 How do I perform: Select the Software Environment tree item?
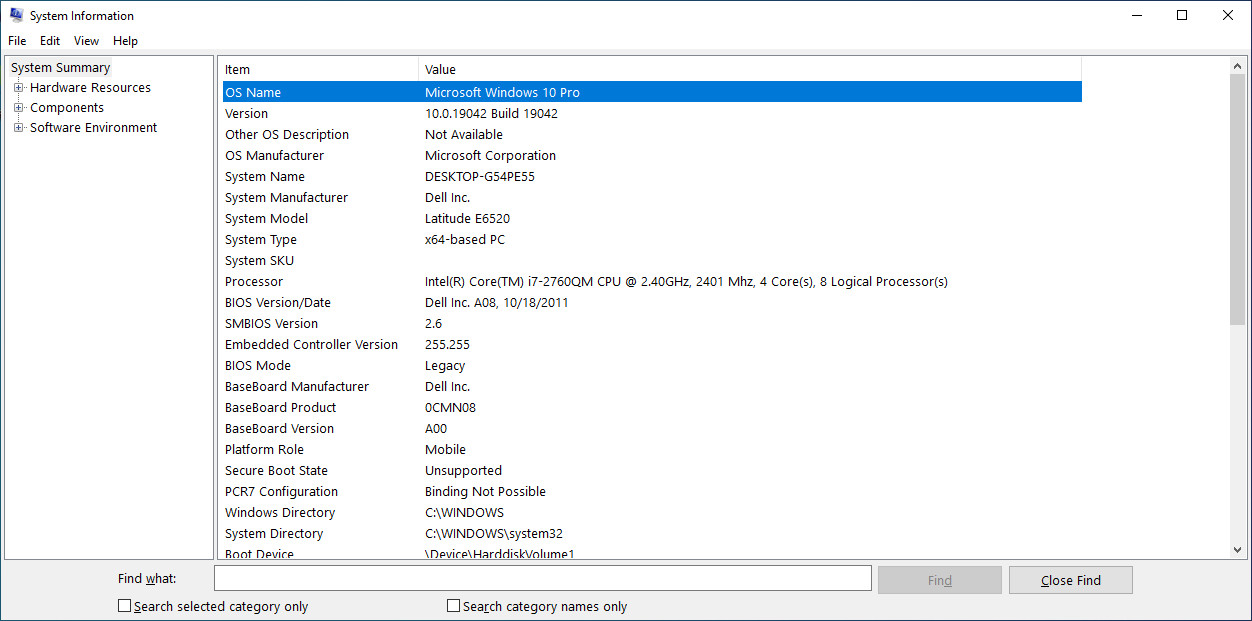(93, 128)
